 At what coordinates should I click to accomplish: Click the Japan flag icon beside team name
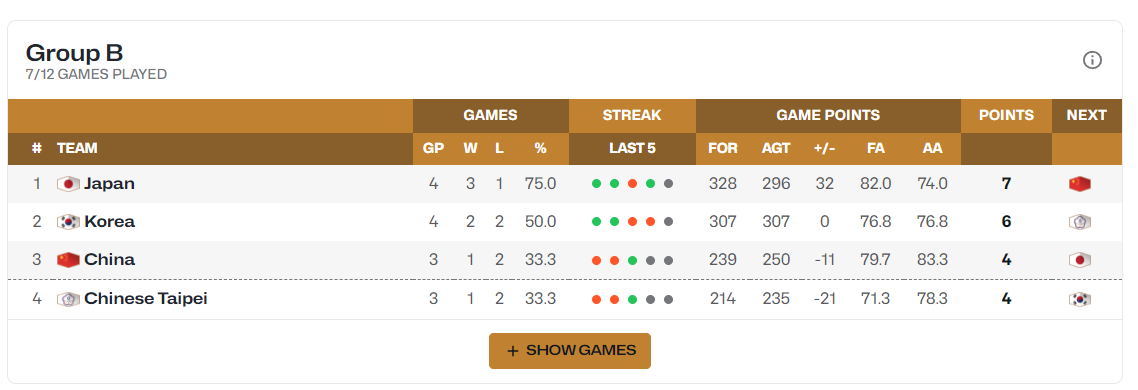[x=68, y=184]
